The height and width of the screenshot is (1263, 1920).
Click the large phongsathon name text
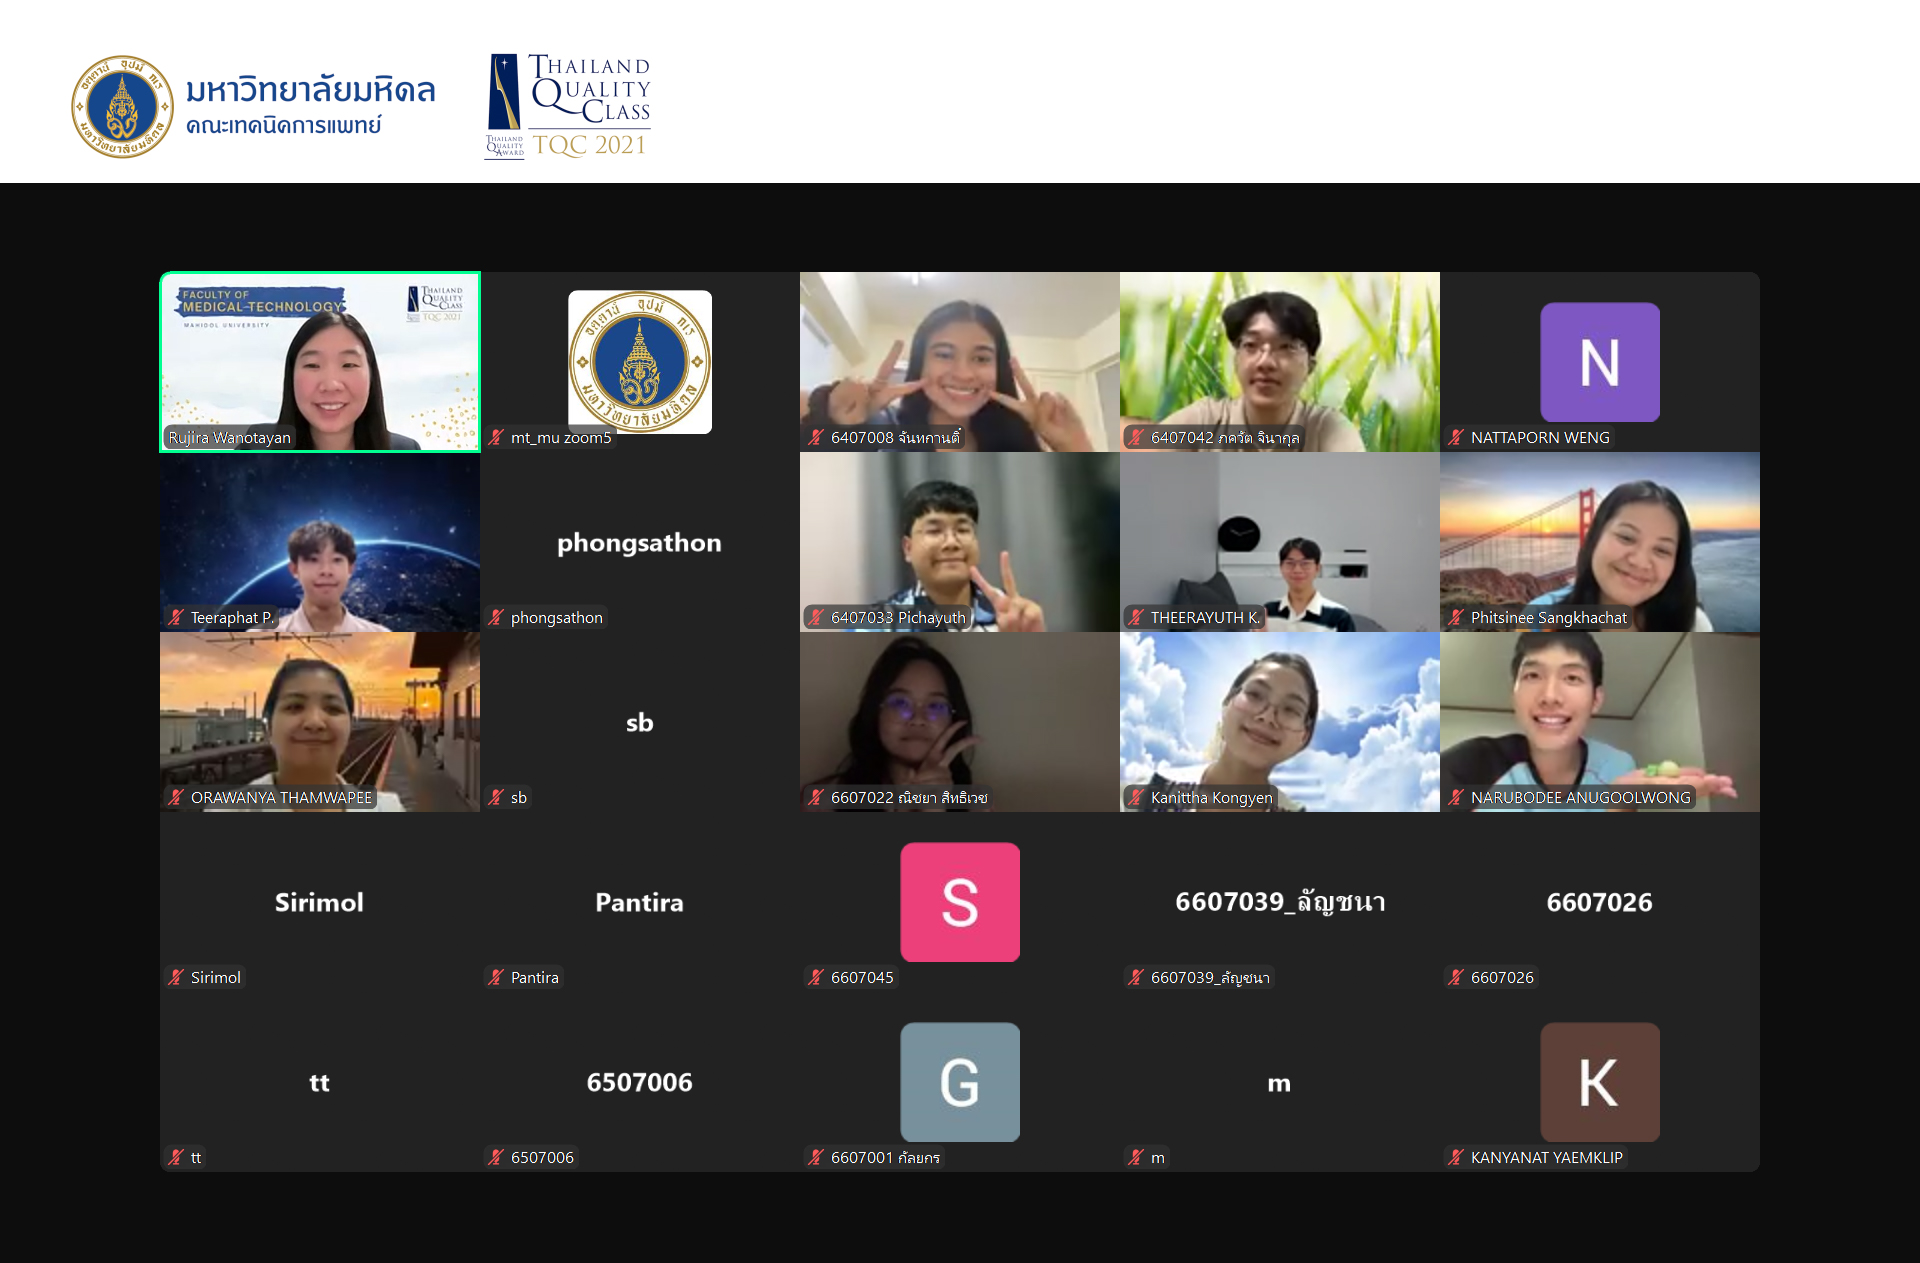639,543
